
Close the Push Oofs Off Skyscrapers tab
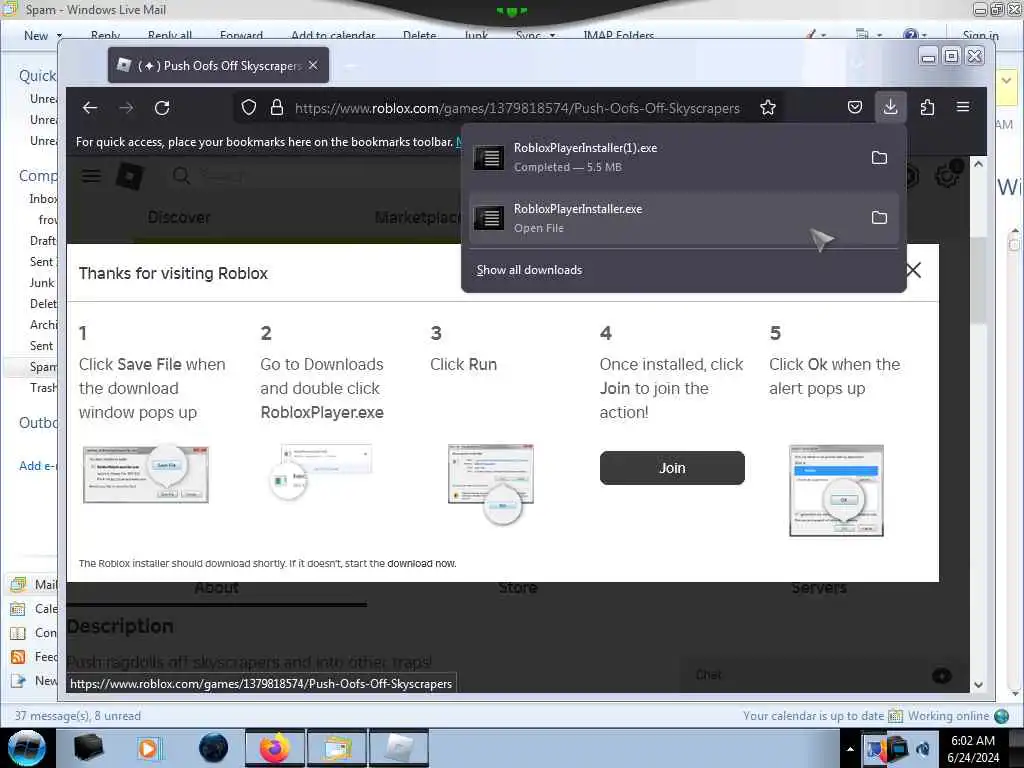click(x=313, y=65)
